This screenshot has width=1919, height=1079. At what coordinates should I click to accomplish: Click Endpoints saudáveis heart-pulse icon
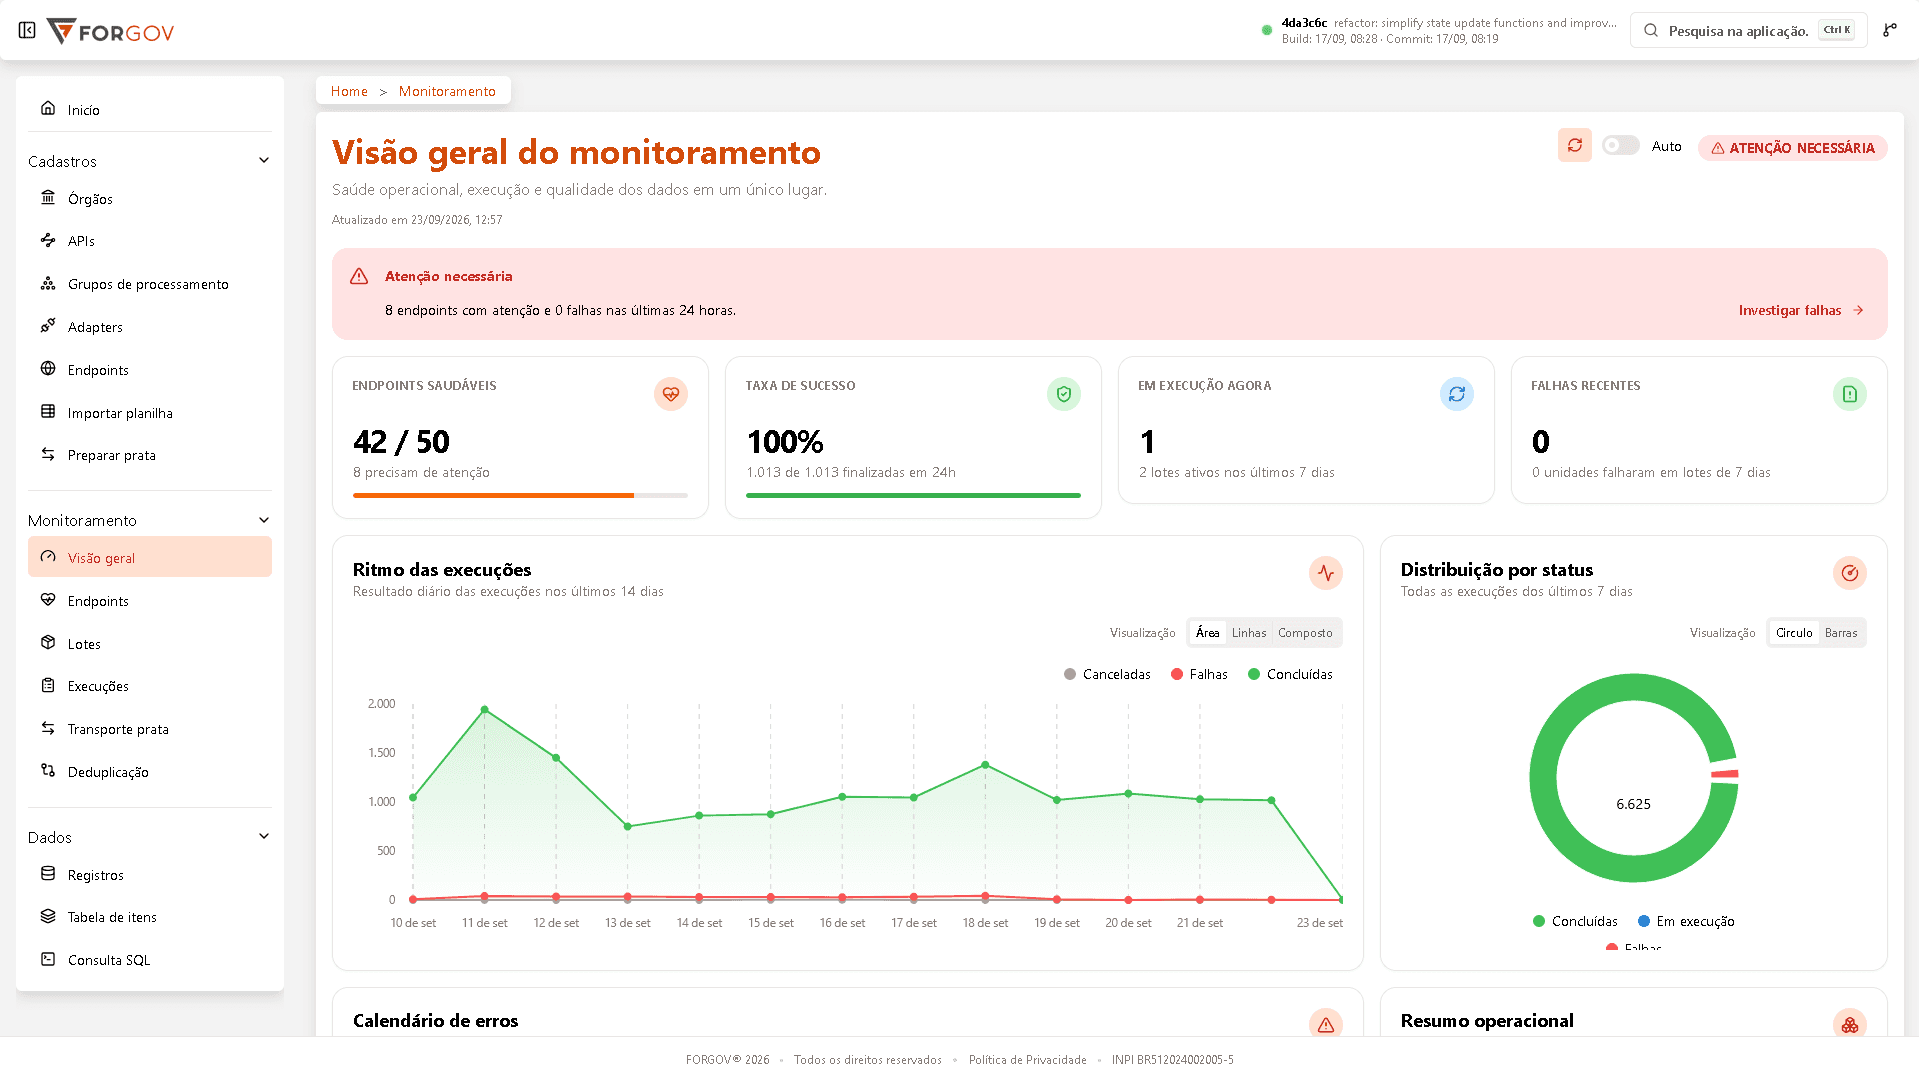[671, 394]
